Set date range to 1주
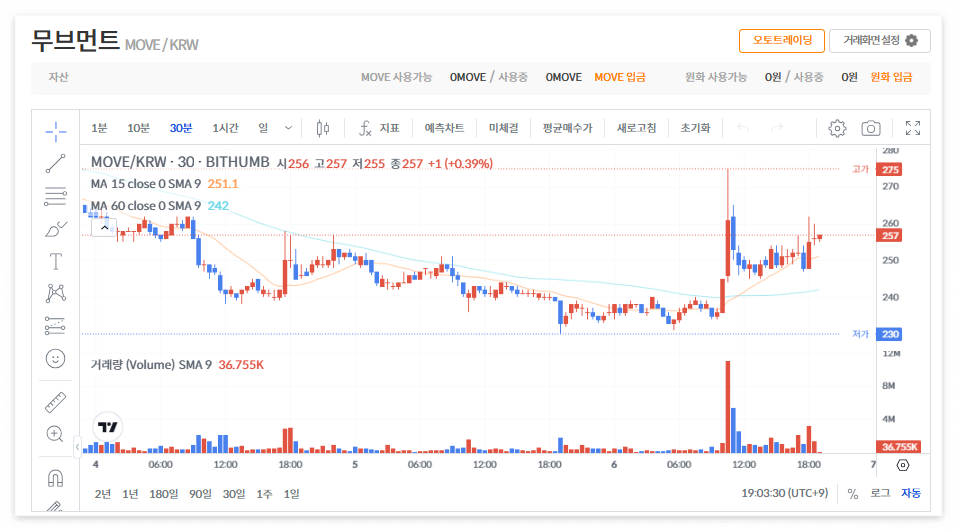The width and height of the screenshot is (957, 531). [x=264, y=494]
